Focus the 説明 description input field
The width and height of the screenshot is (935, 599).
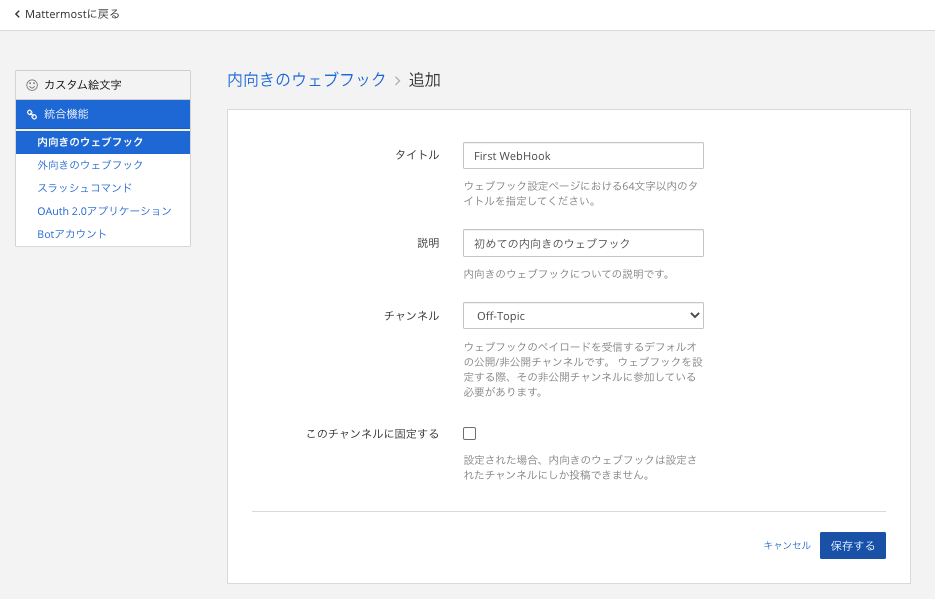583,243
